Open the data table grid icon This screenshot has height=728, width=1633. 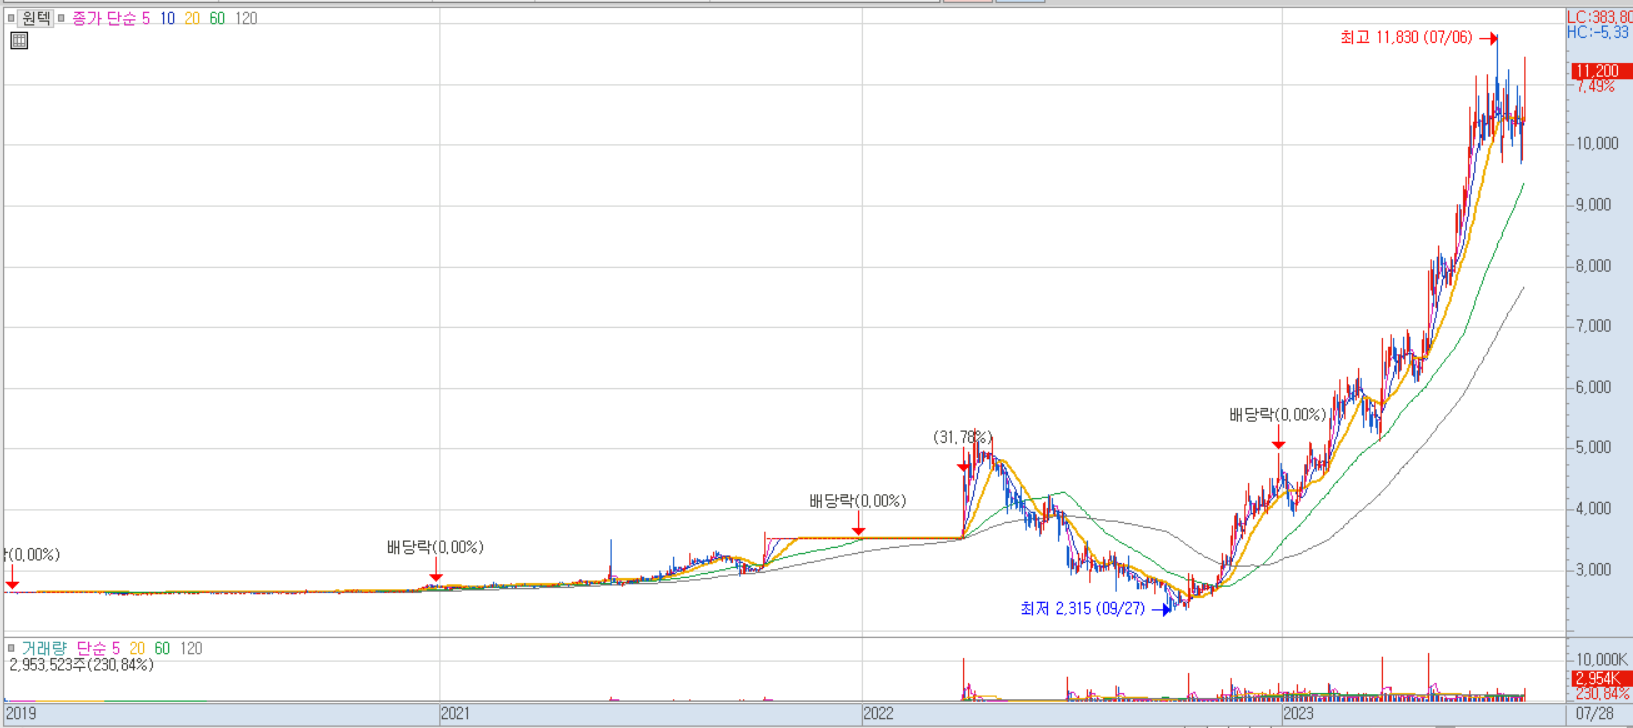pos(19,41)
